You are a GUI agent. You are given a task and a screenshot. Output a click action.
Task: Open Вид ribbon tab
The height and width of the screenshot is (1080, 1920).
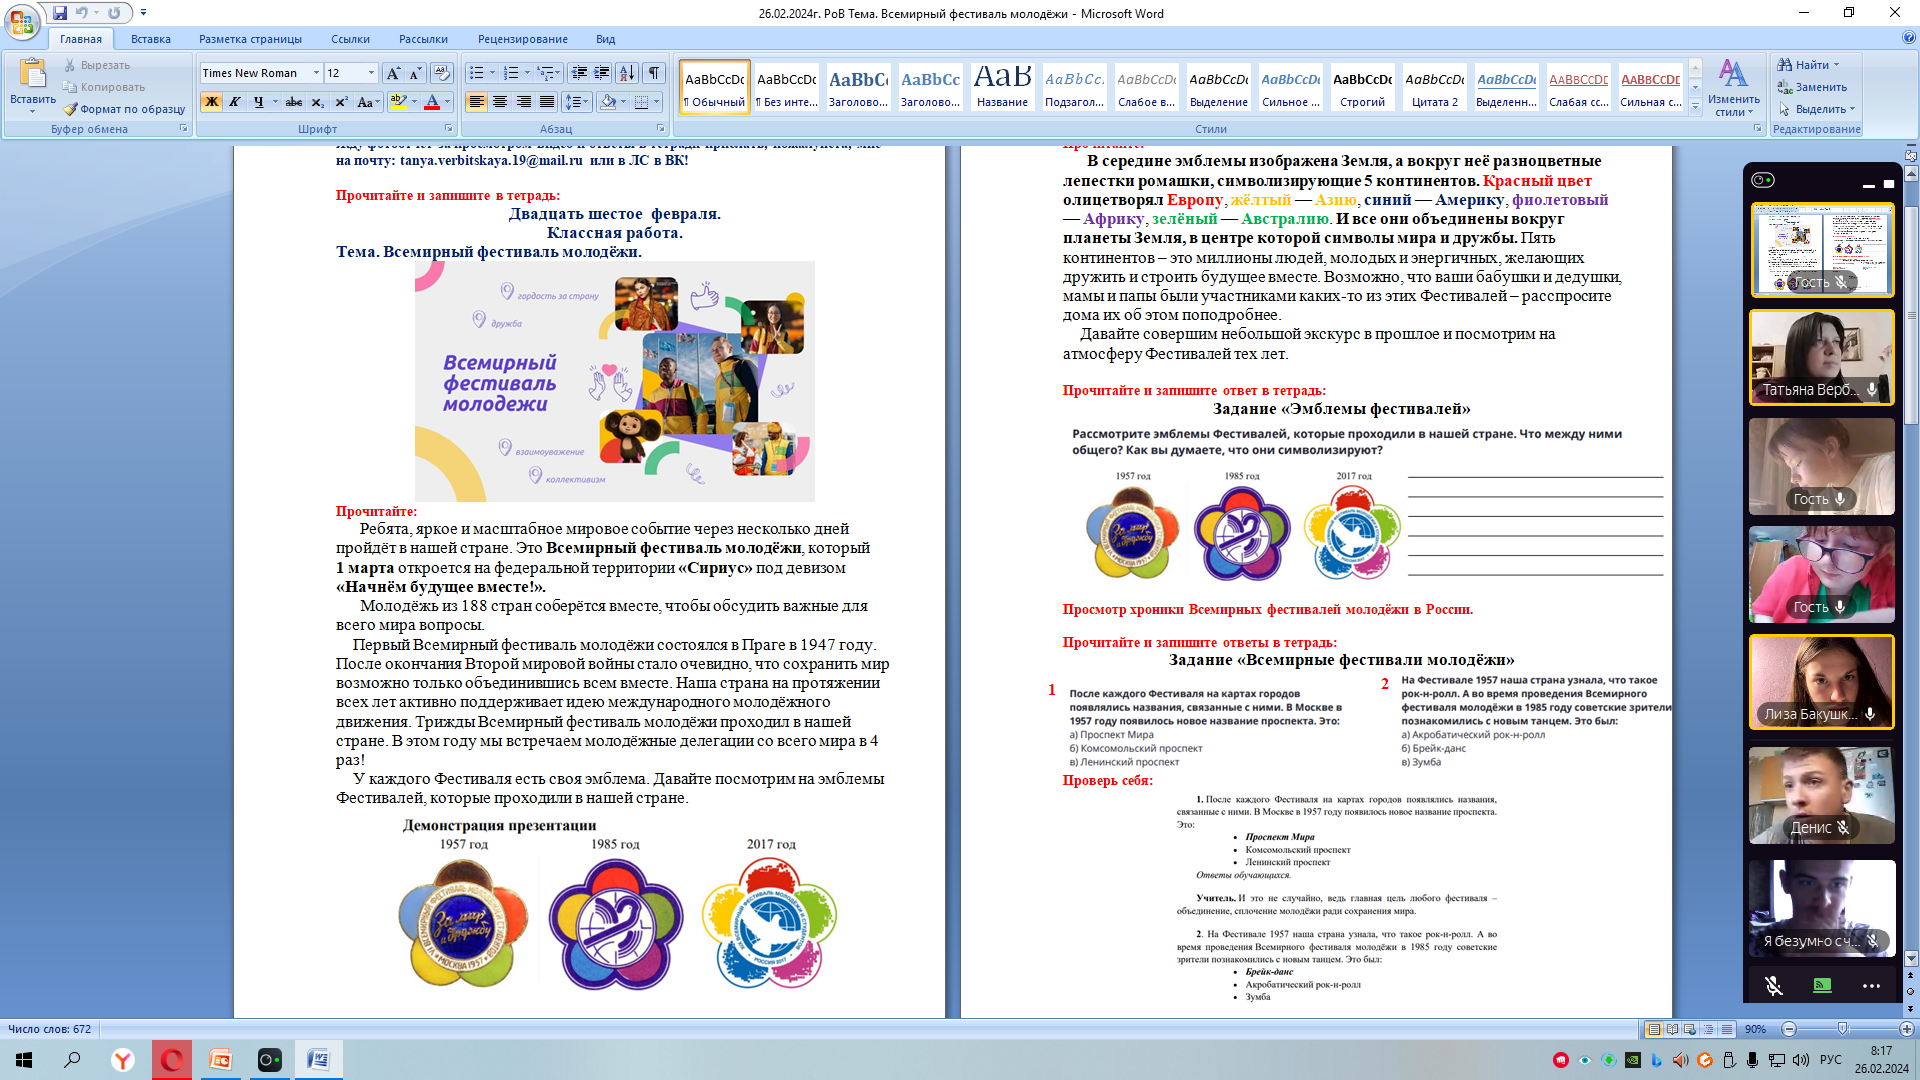pyautogui.click(x=605, y=39)
